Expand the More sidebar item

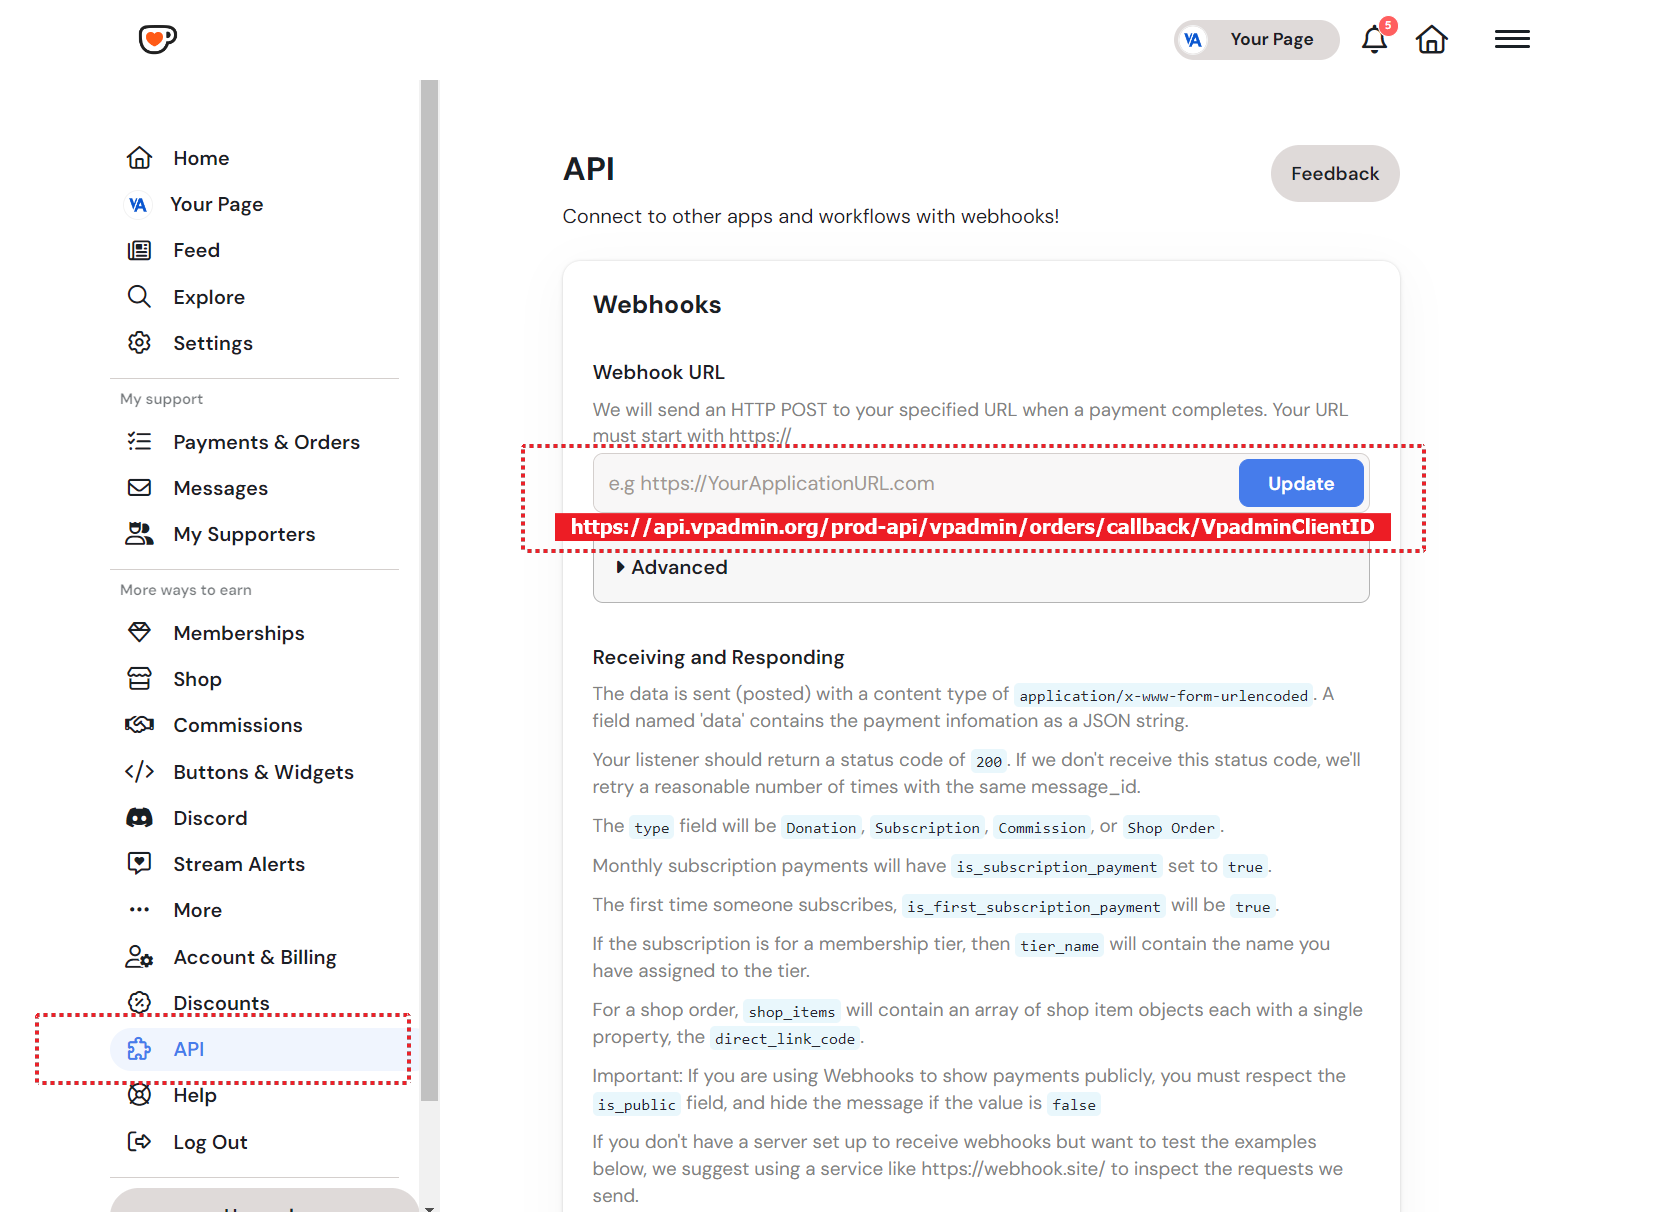tap(197, 910)
